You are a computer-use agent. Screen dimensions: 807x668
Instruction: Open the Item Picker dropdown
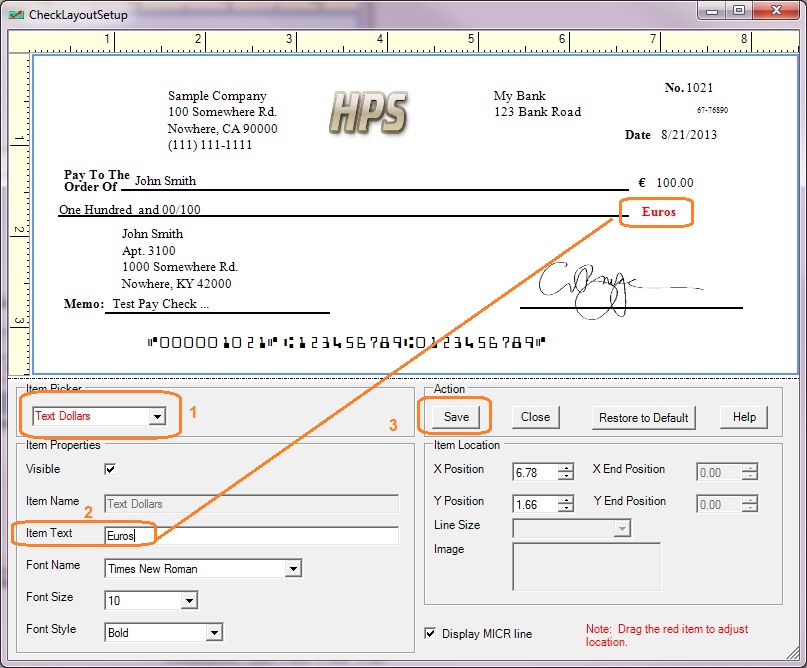[157, 417]
